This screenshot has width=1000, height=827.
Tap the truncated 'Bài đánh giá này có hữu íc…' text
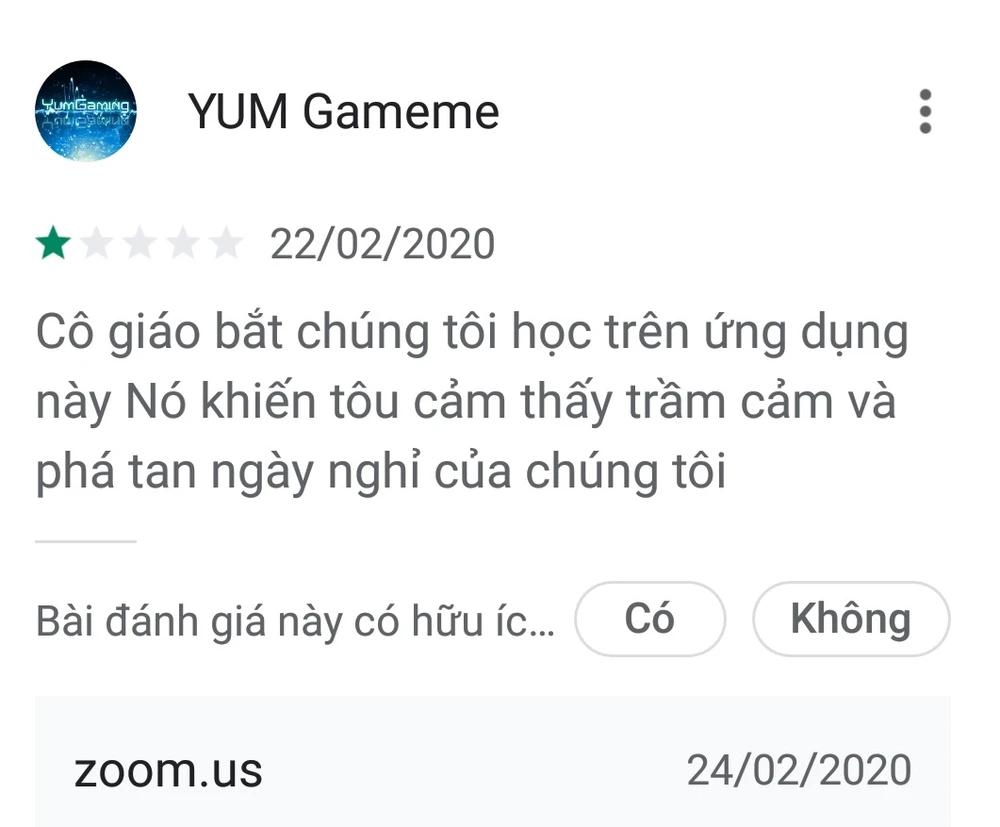pyautogui.click(x=295, y=621)
